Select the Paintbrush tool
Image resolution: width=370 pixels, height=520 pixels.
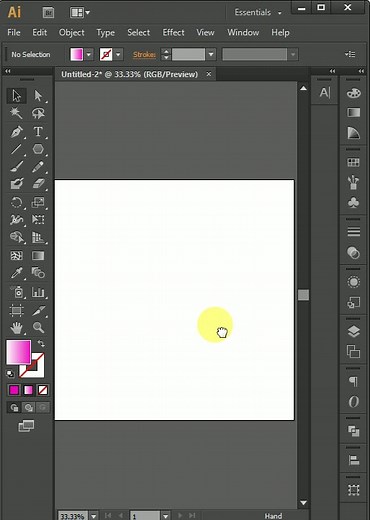coord(16,166)
